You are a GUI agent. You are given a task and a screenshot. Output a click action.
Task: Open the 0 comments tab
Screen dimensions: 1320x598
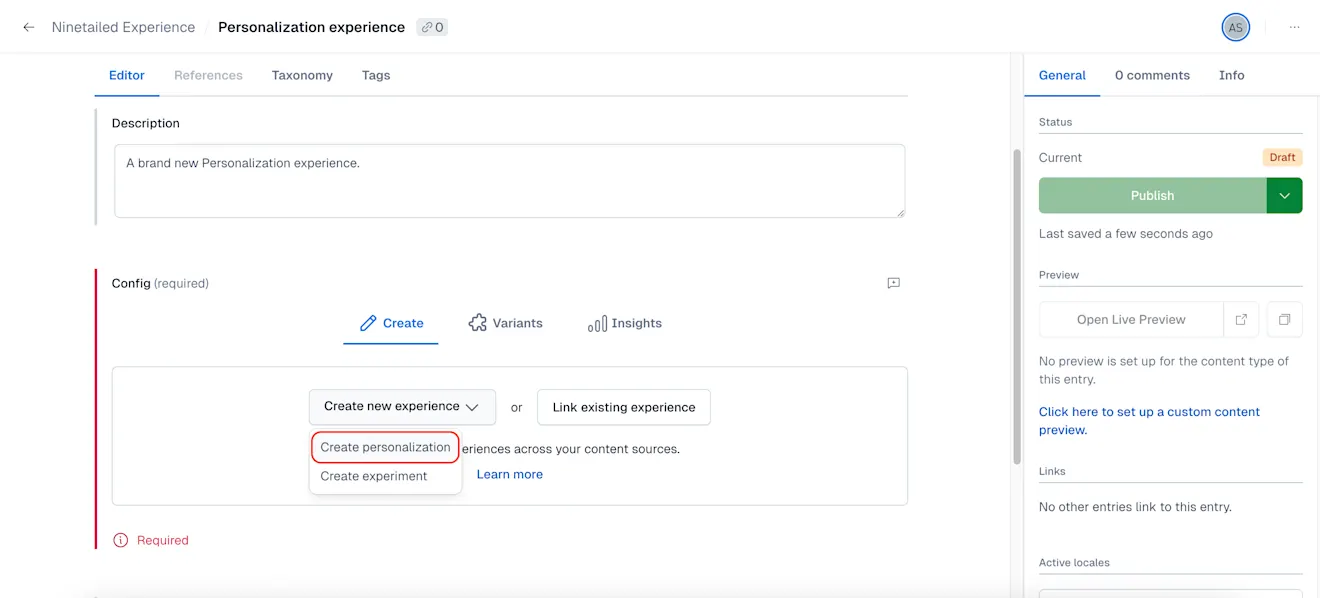click(x=1152, y=75)
